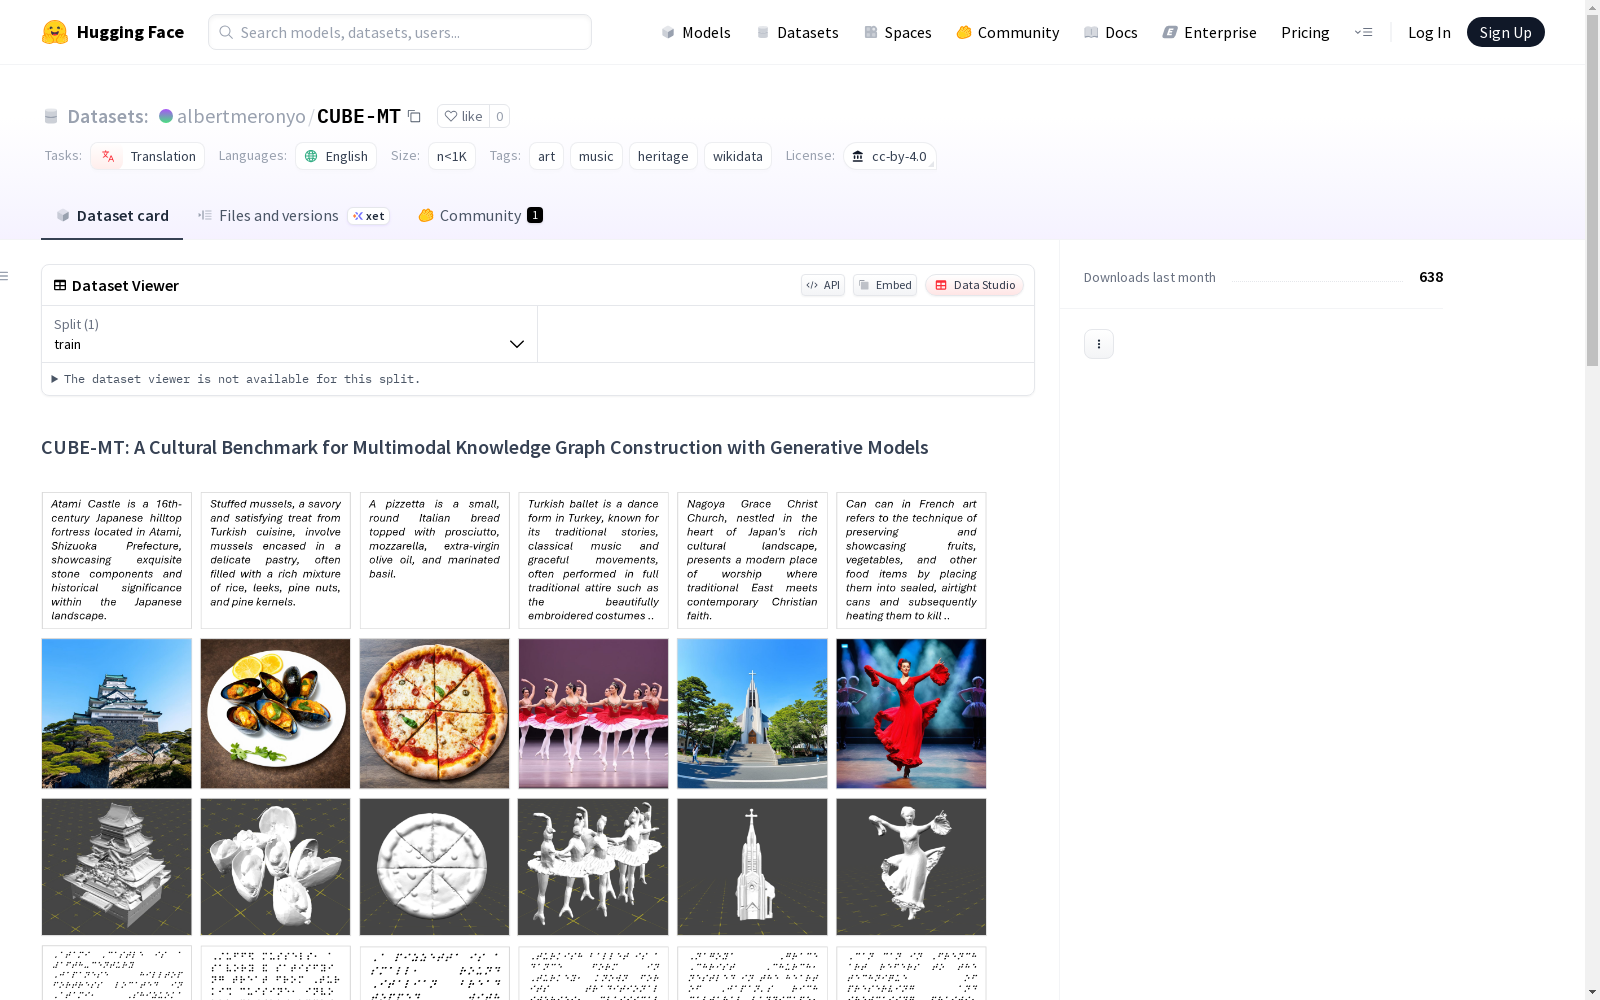Click the red dress dancer photo

912,714
